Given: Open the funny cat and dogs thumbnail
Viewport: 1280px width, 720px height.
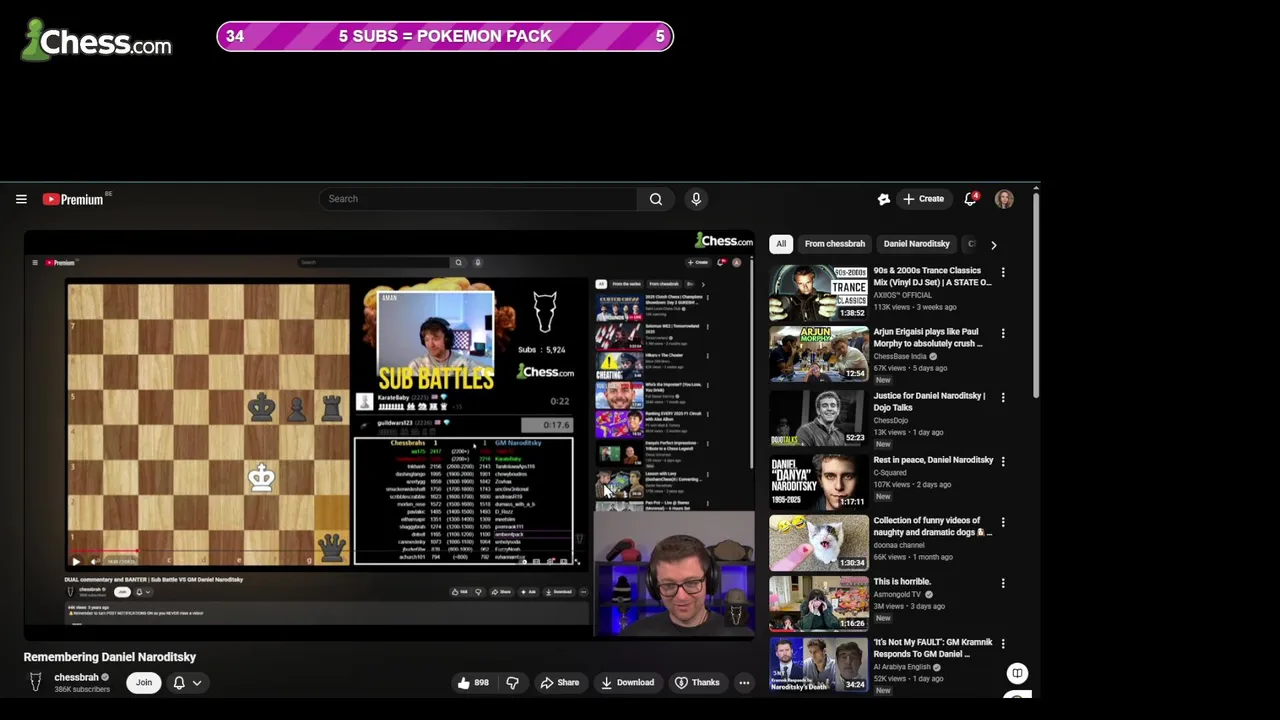Looking at the screenshot, I should 819,543.
